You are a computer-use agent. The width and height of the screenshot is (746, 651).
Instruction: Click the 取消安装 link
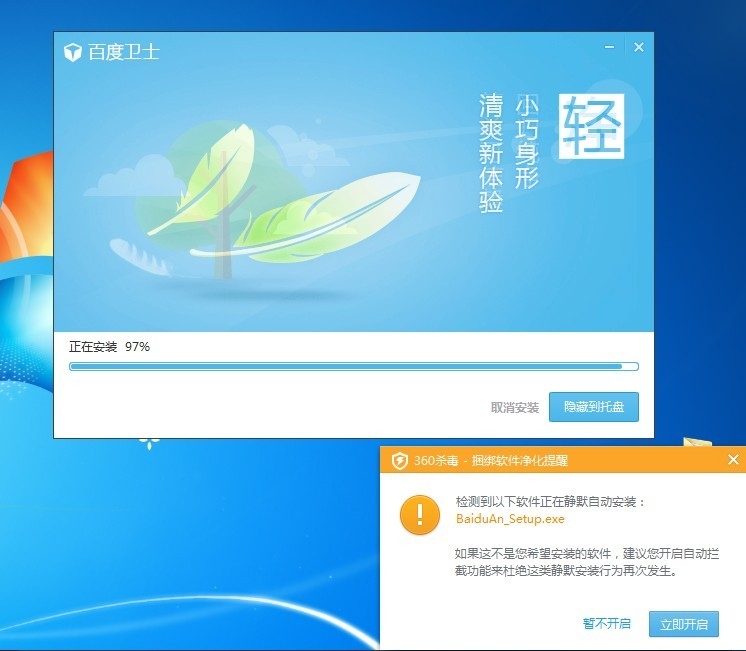tap(515, 408)
